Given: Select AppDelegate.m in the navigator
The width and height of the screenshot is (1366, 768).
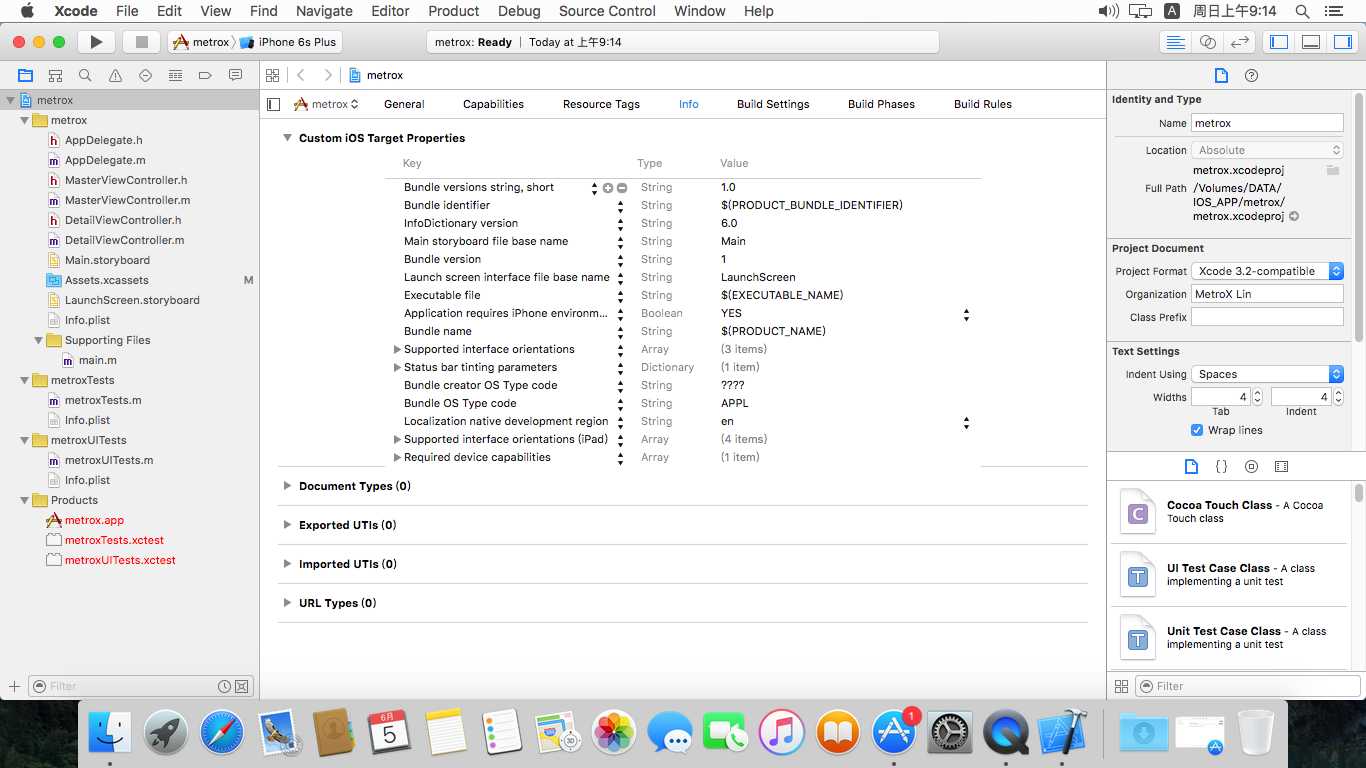Looking at the screenshot, I should (x=105, y=160).
